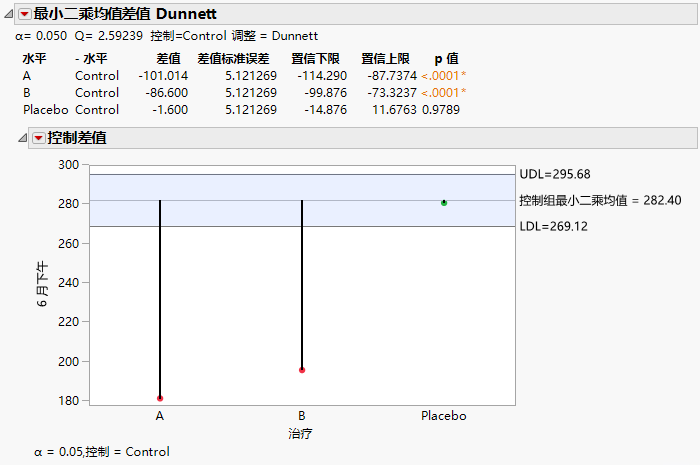Click the p 值 column header
This screenshot has height=465, width=700.
coord(446,58)
